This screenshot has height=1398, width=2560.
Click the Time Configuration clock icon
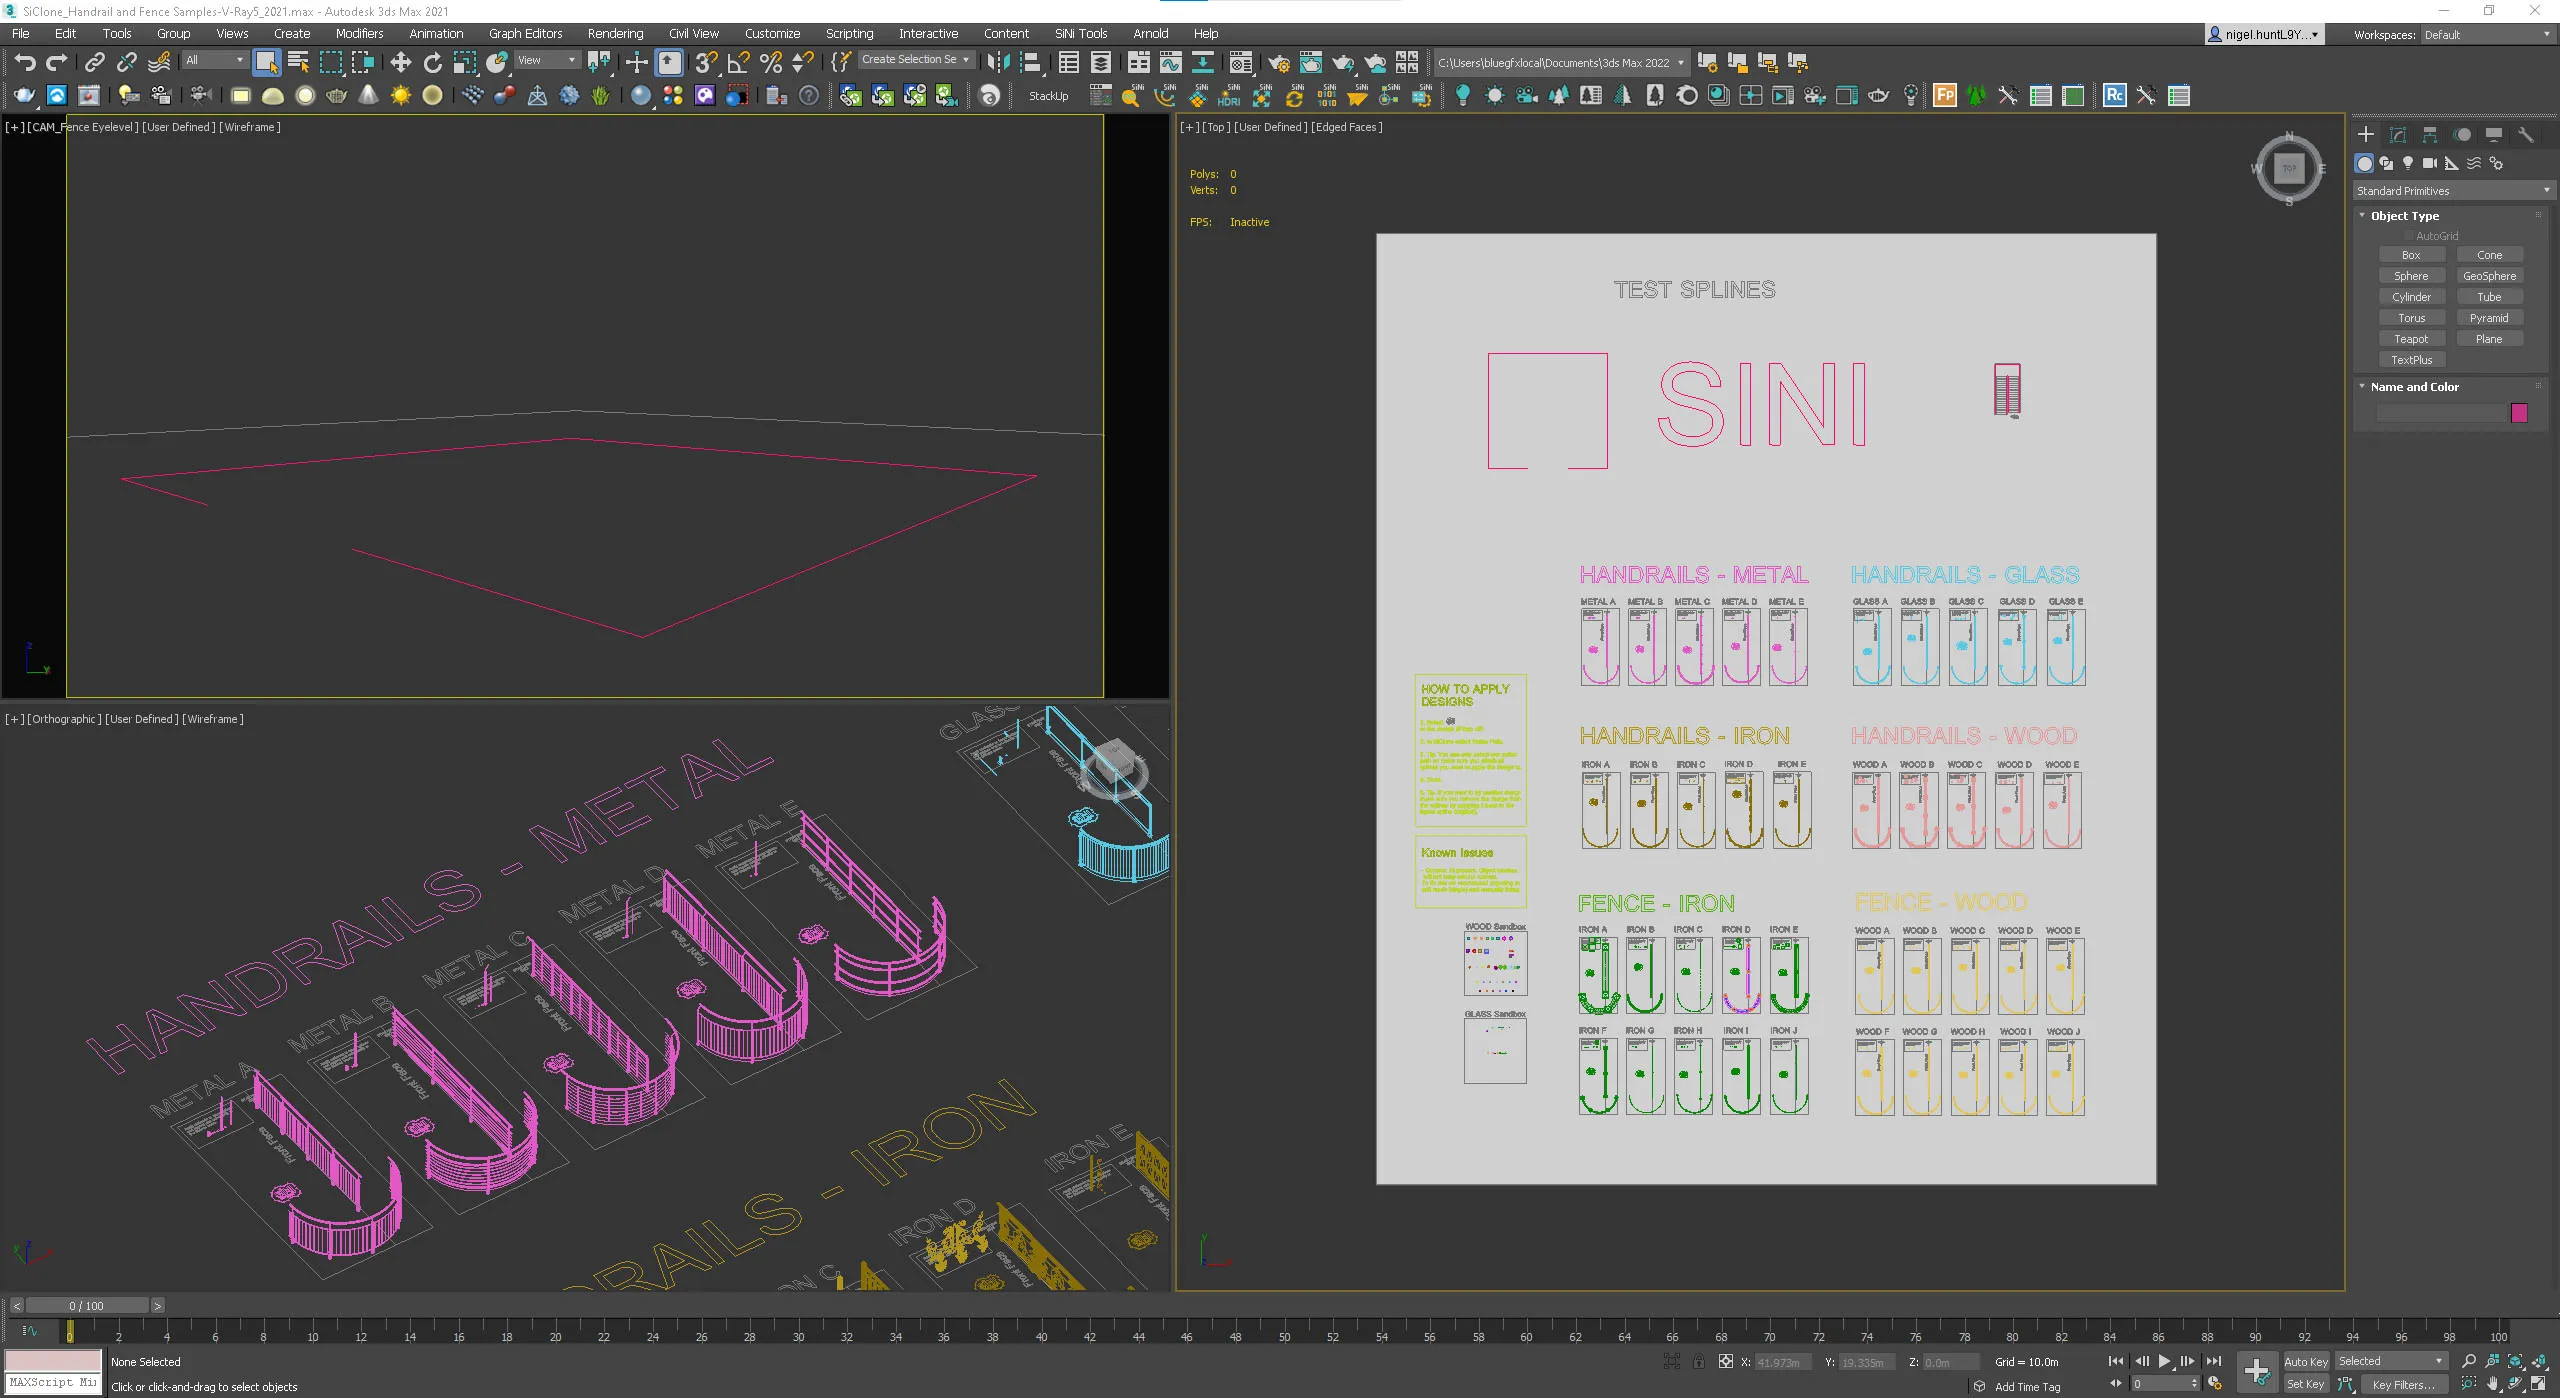[x=2214, y=1384]
